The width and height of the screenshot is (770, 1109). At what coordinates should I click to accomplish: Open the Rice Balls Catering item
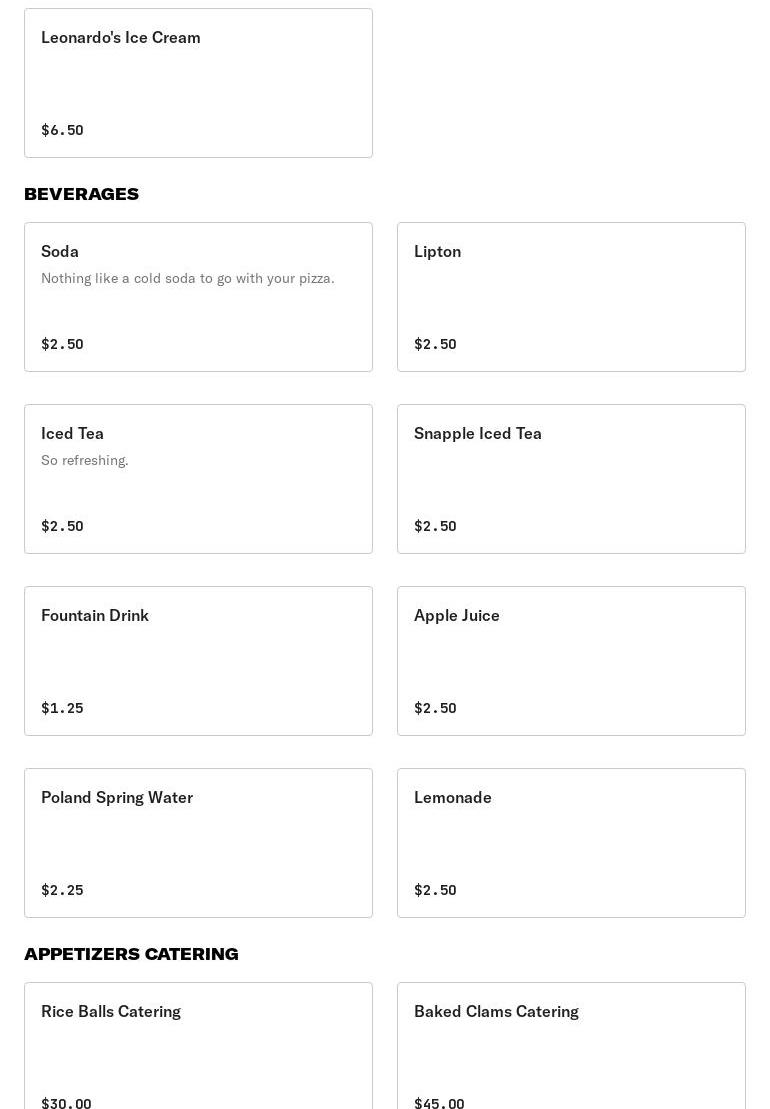(x=198, y=1045)
